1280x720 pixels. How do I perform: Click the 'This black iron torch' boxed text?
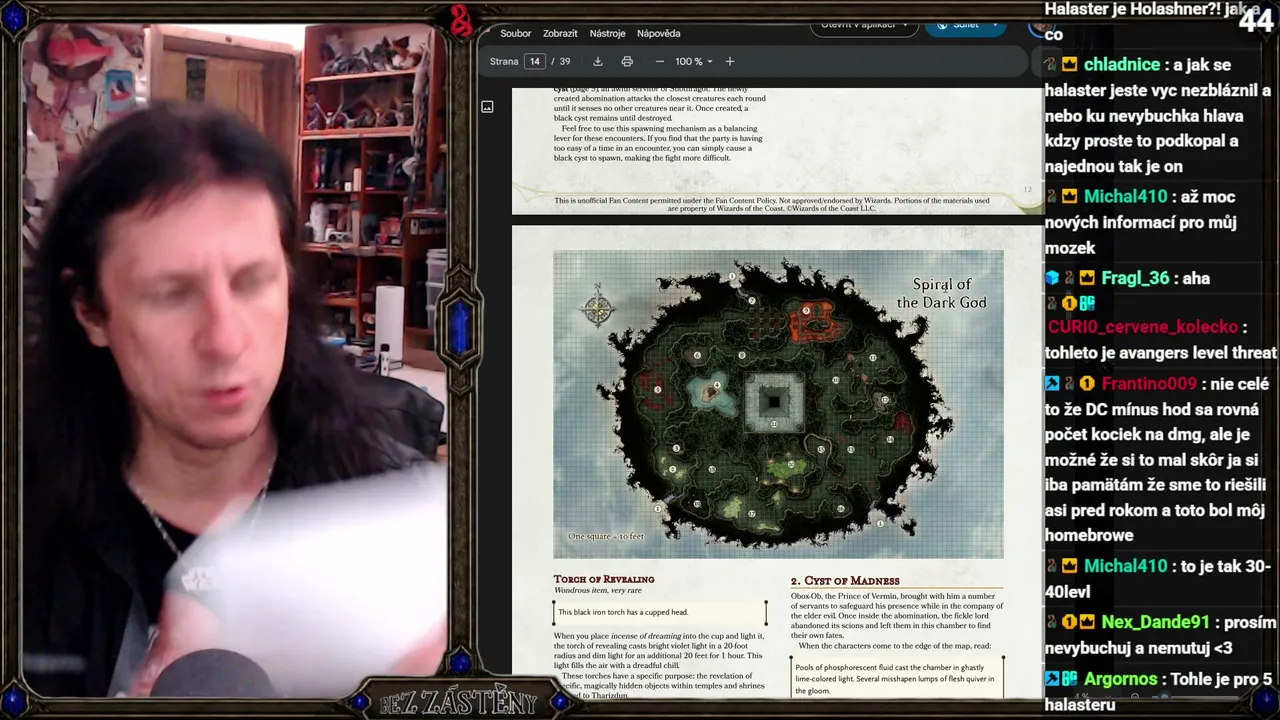(x=660, y=612)
